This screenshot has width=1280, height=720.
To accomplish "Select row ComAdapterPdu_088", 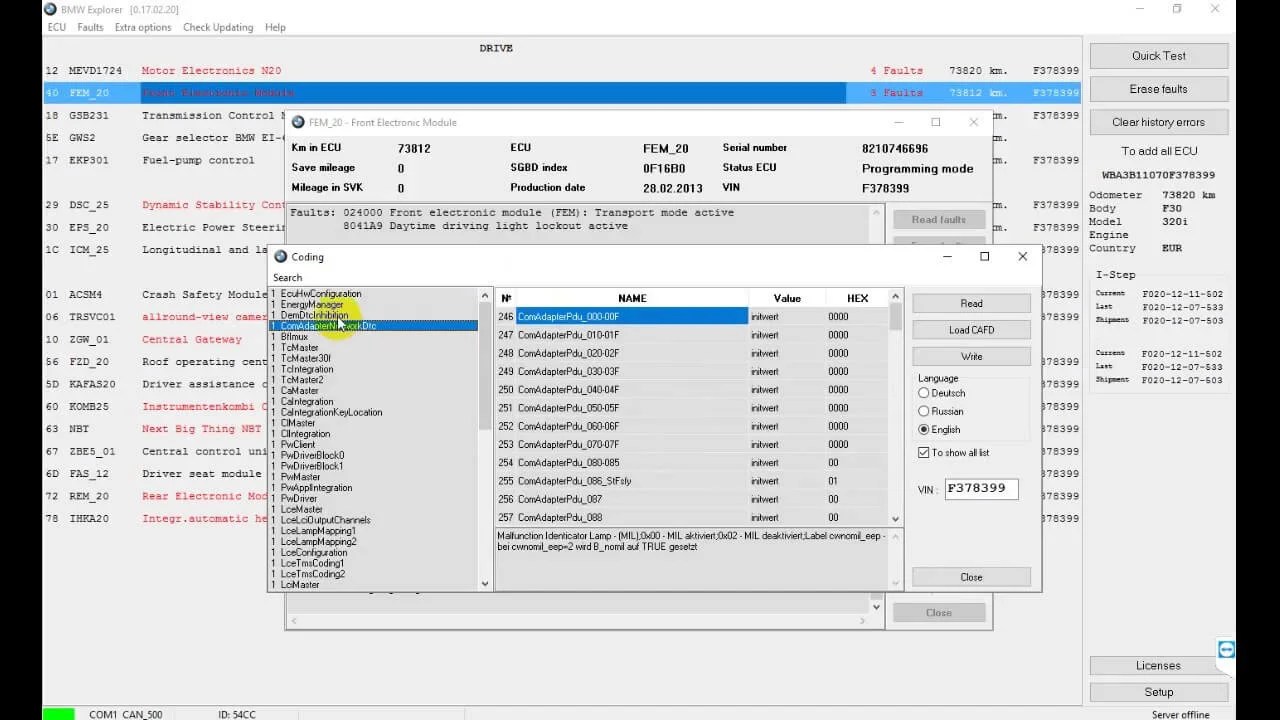I will point(692,517).
